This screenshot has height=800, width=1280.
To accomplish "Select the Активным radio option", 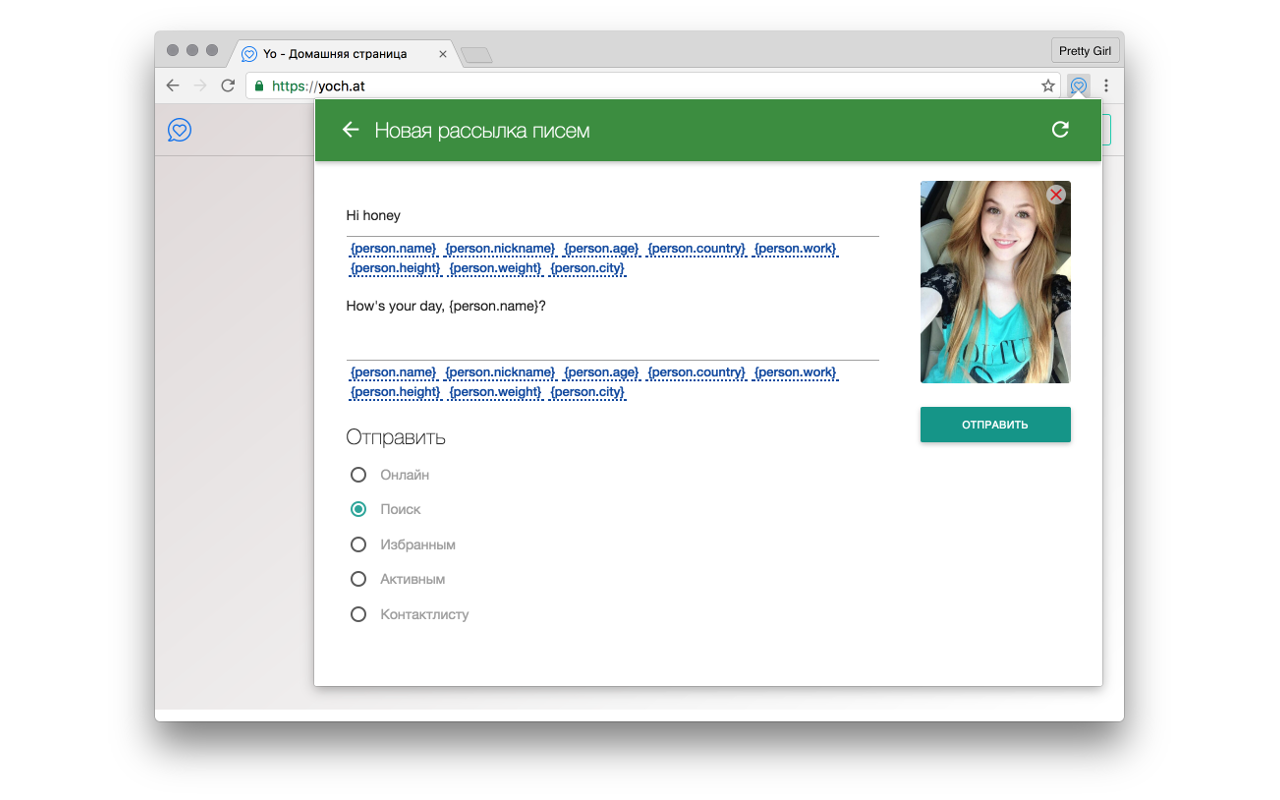I will 358,578.
